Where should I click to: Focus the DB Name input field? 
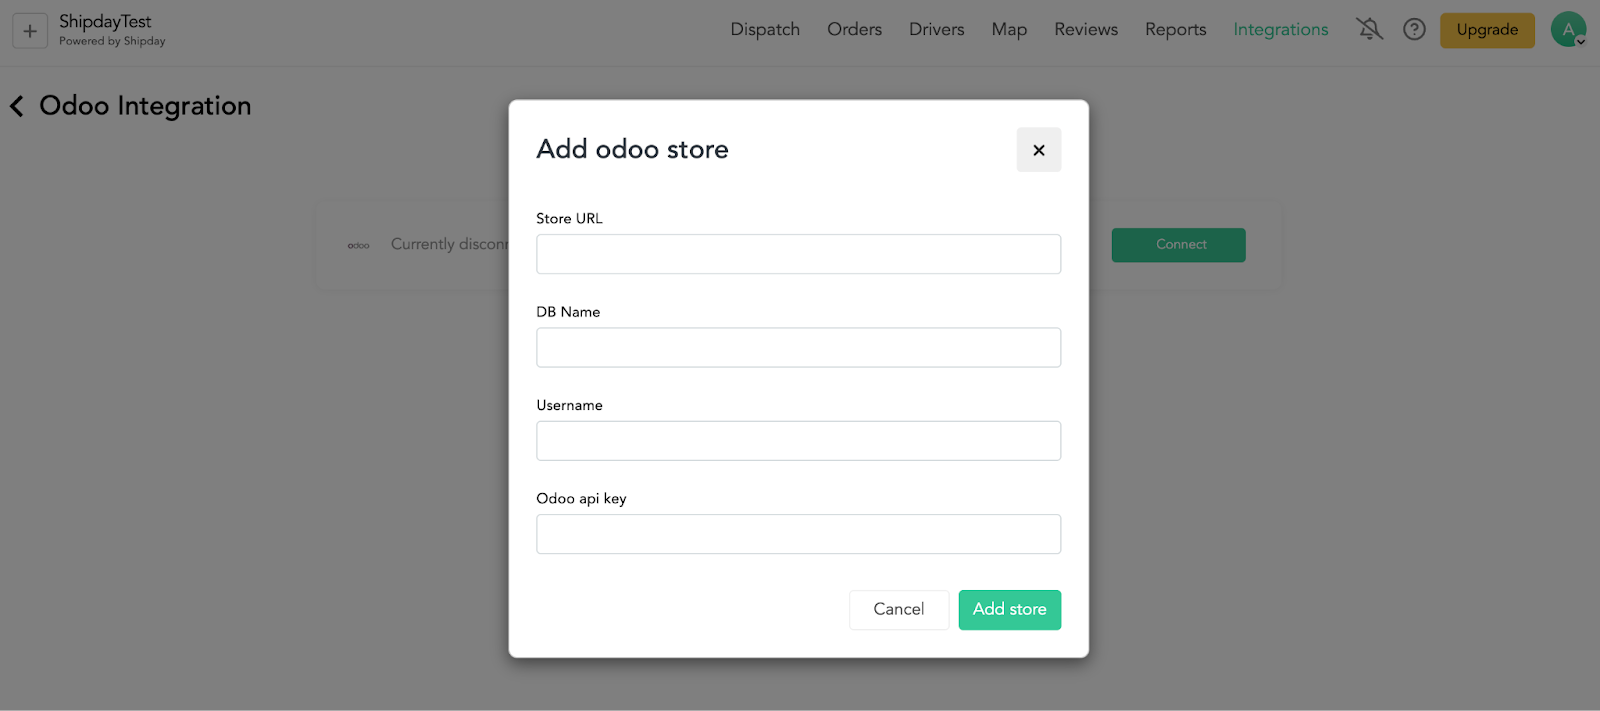pyautogui.click(x=799, y=347)
